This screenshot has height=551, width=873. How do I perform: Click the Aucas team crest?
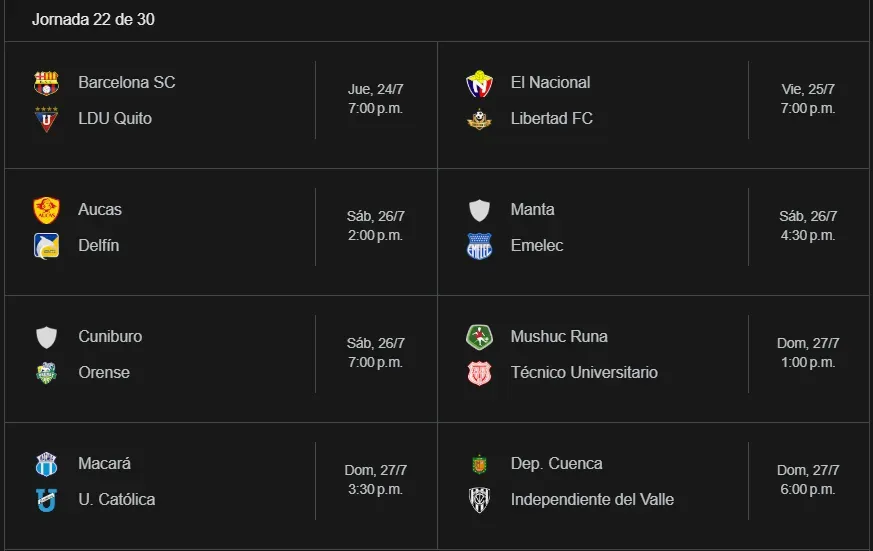click(46, 210)
